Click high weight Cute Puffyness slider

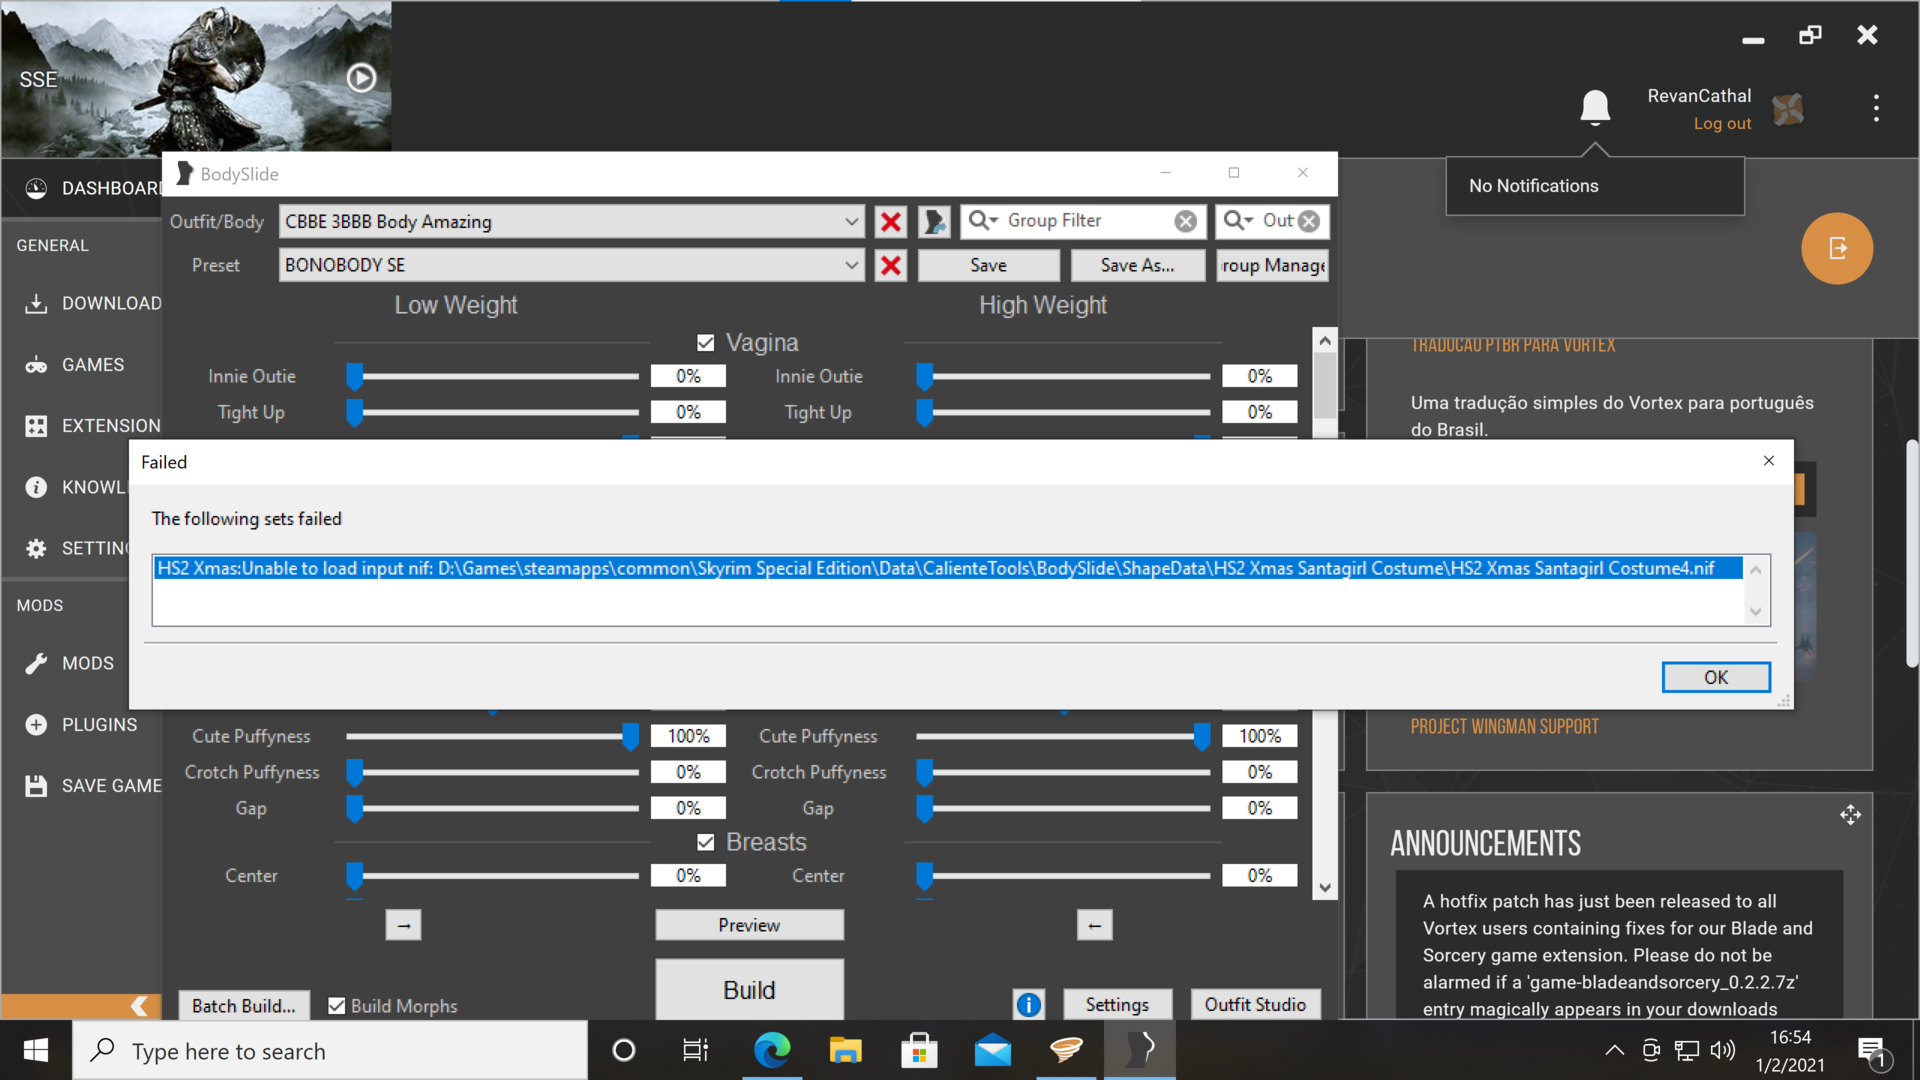[x=1062, y=737]
